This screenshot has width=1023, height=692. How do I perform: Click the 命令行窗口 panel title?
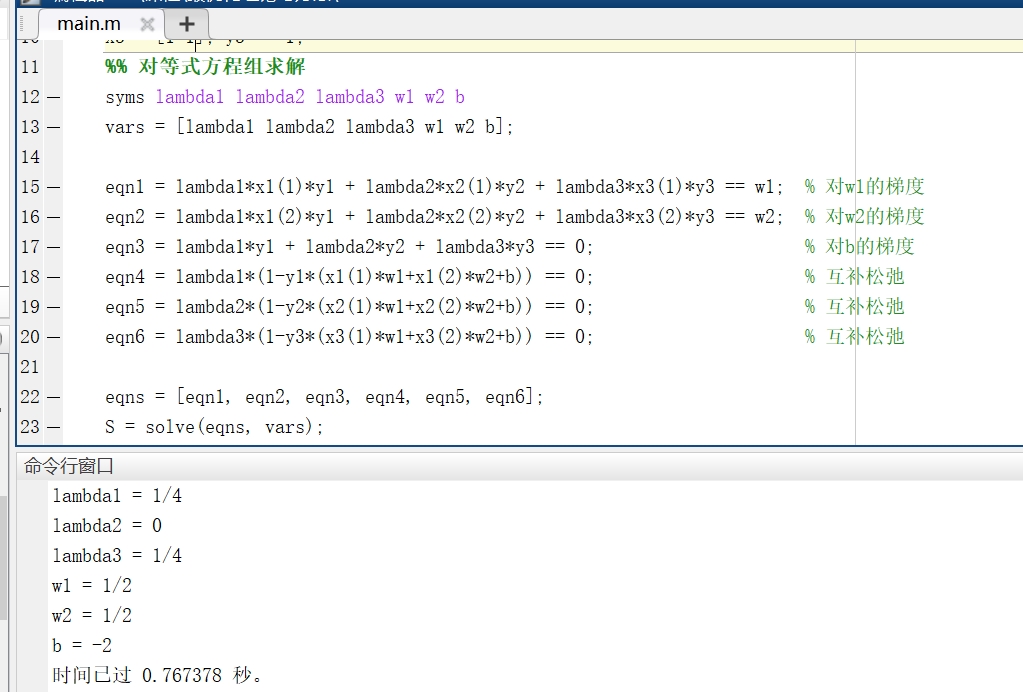69,466
